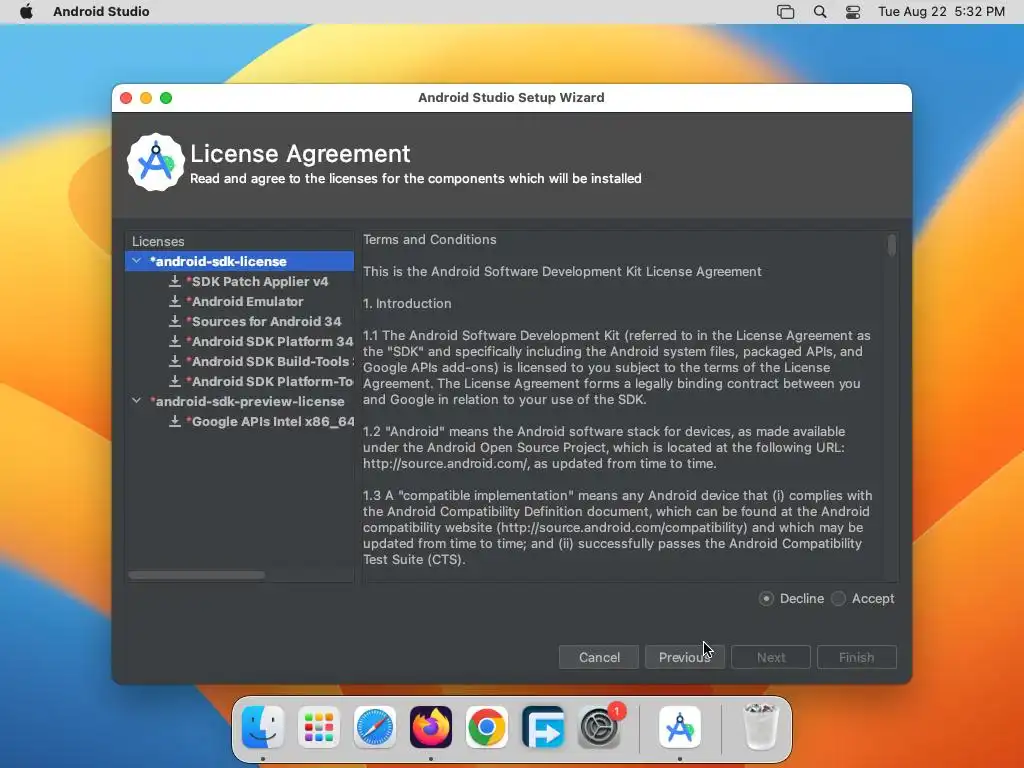Click the download icon beside Android SDK Platform 34

(174, 341)
